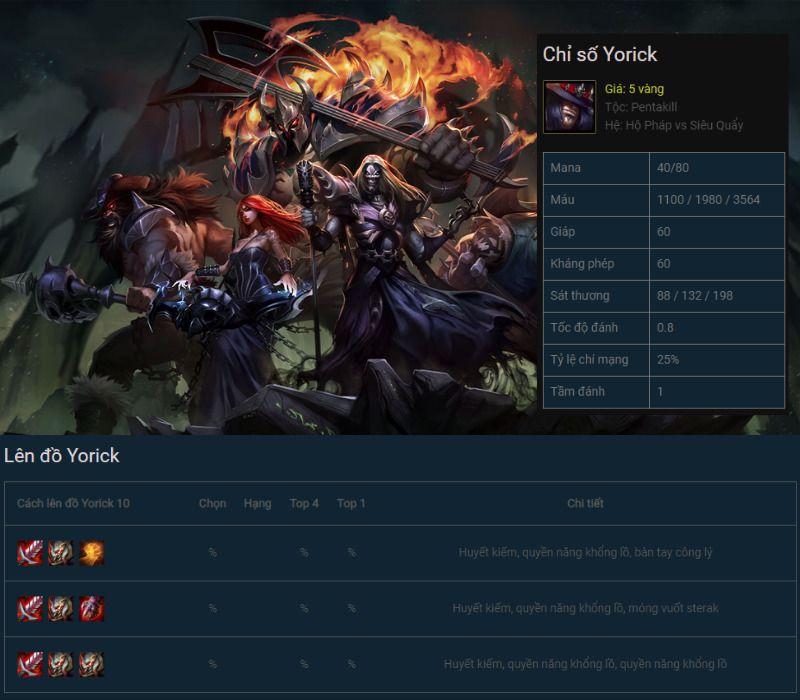
Task: Sort builds by the Chọn column header
Action: click(x=212, y=504)
